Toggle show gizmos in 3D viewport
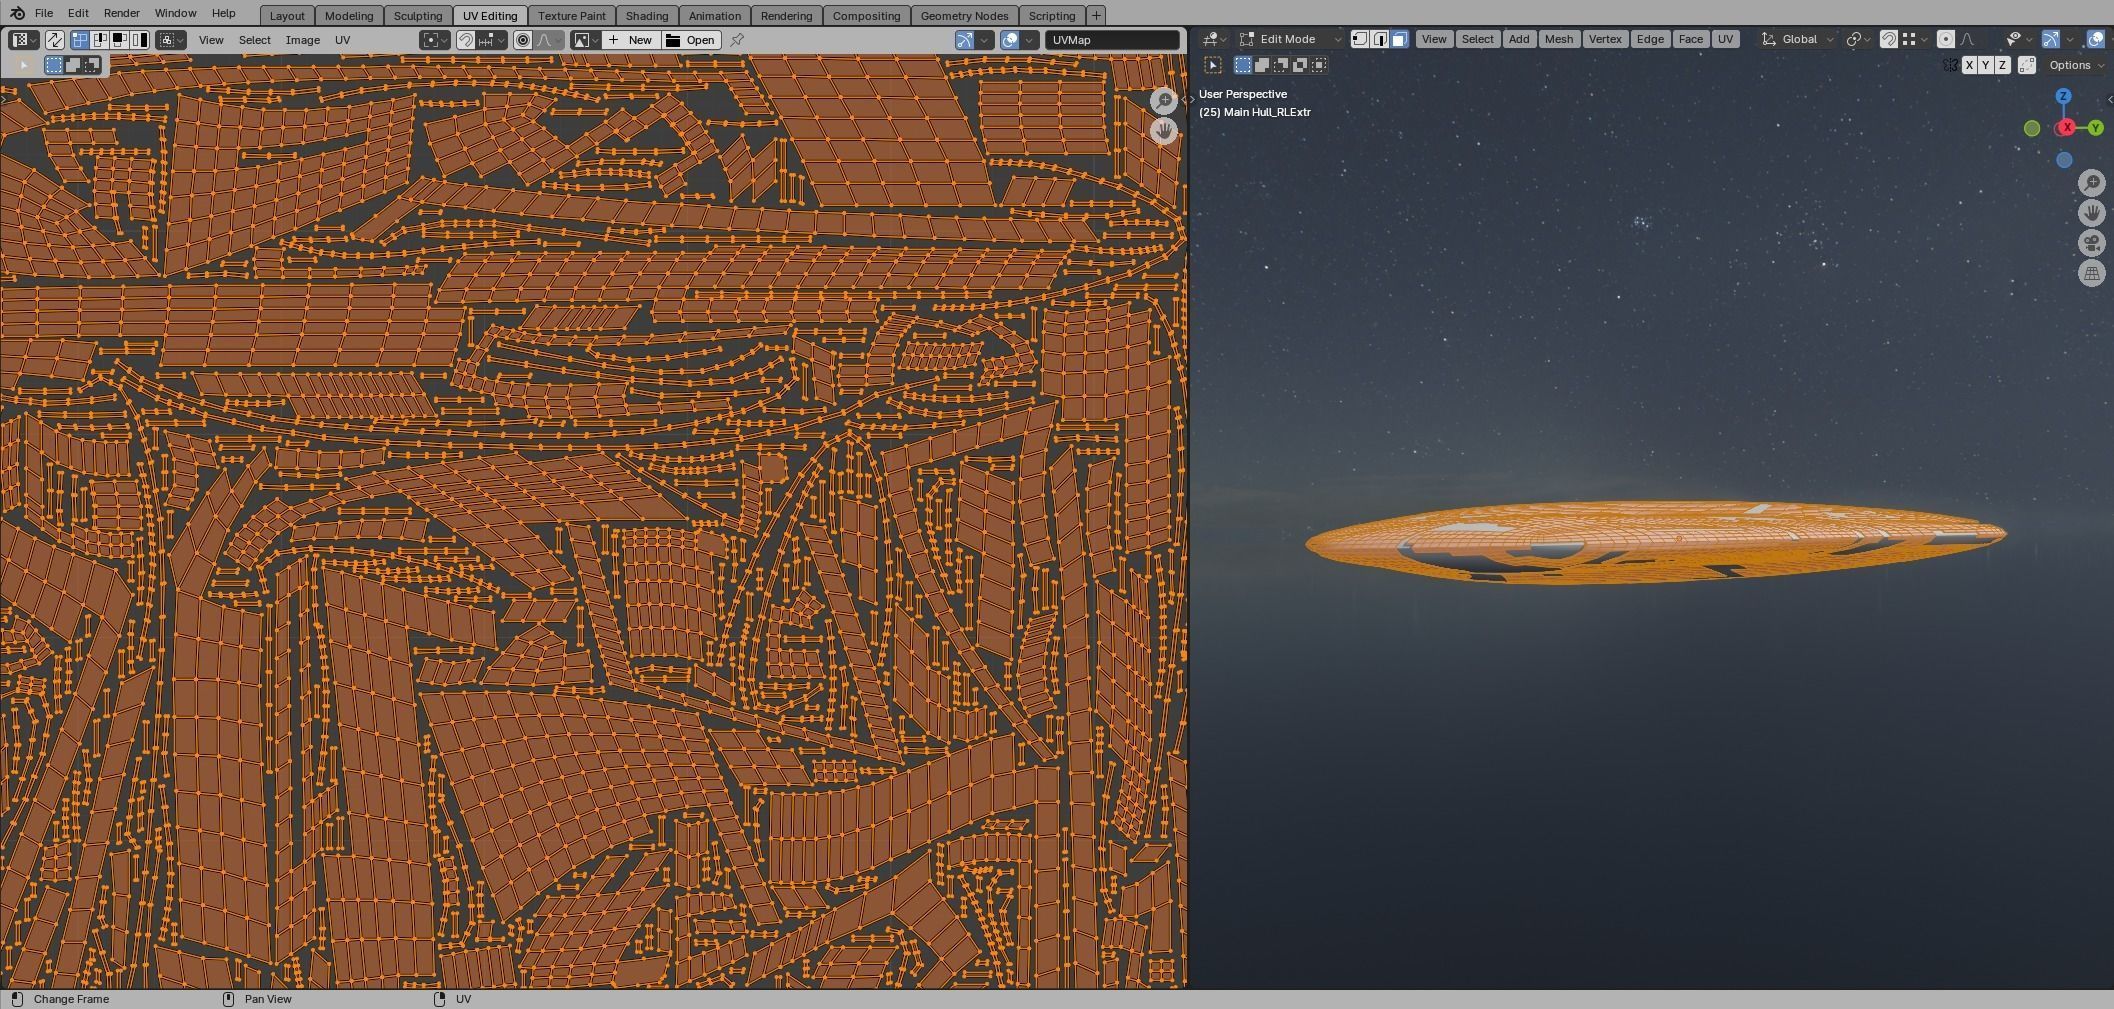This screenshot has width=2114, height=1009. pos(2051,39)
